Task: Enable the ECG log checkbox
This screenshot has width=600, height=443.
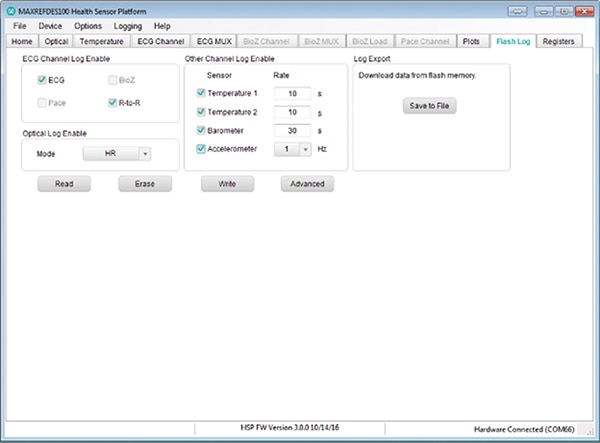Action: point(42,80)
